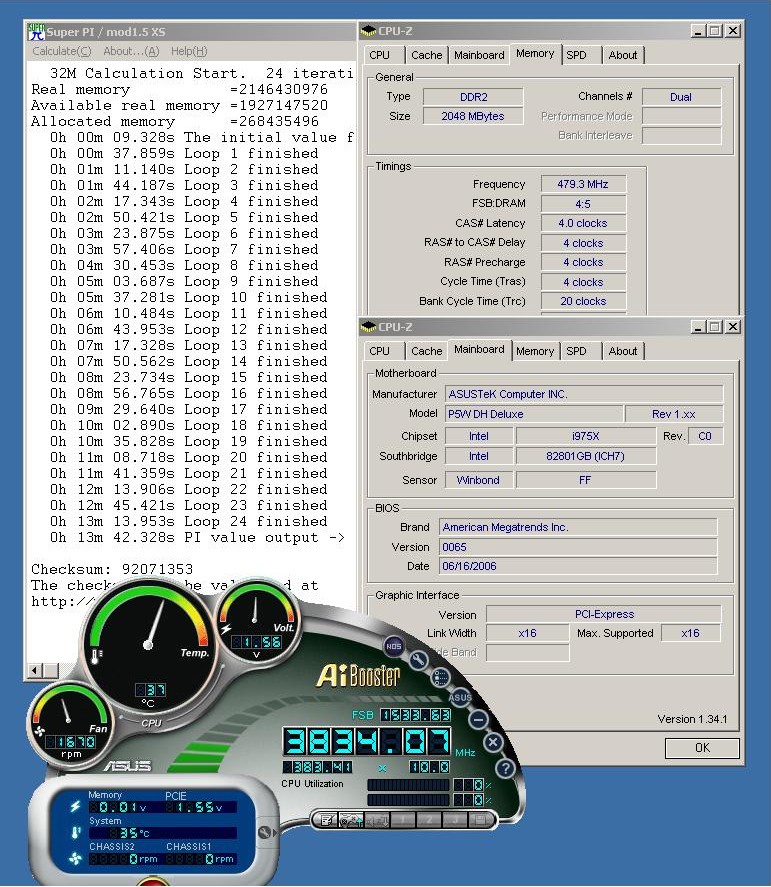
Task: Click Super PI horizontal scrollbar left arrow
Action: pyautogui.click(x=35, y=670)
